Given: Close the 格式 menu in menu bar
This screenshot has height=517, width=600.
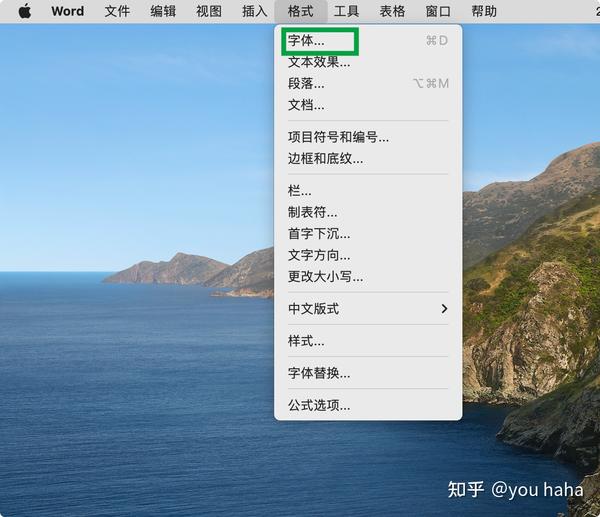Looking at the screenshot, I should 301,11.
